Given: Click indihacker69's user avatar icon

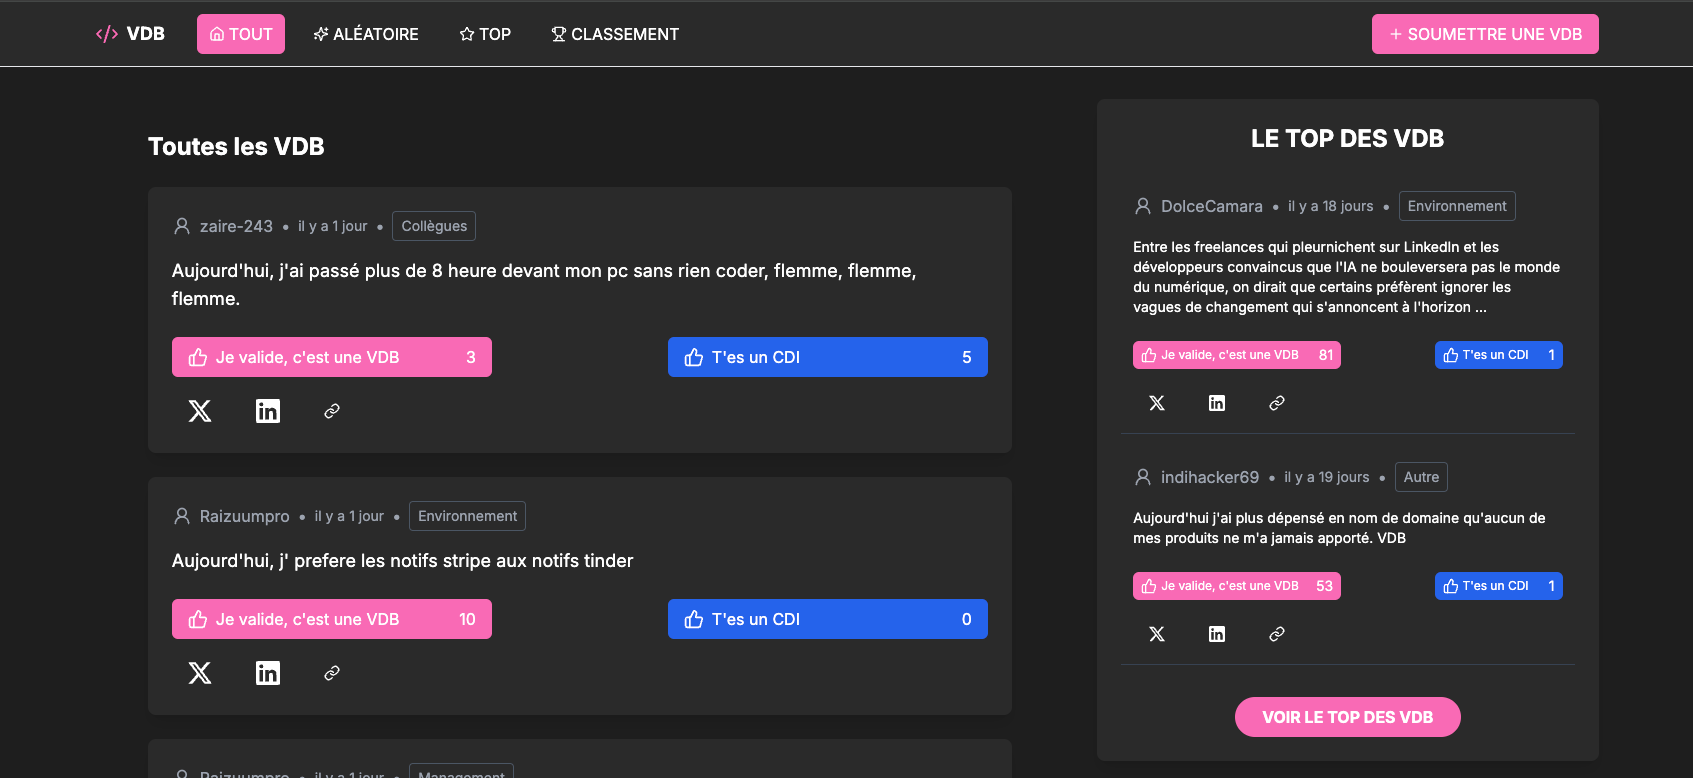Looking at the screenshot, I should click(1143, 477).
